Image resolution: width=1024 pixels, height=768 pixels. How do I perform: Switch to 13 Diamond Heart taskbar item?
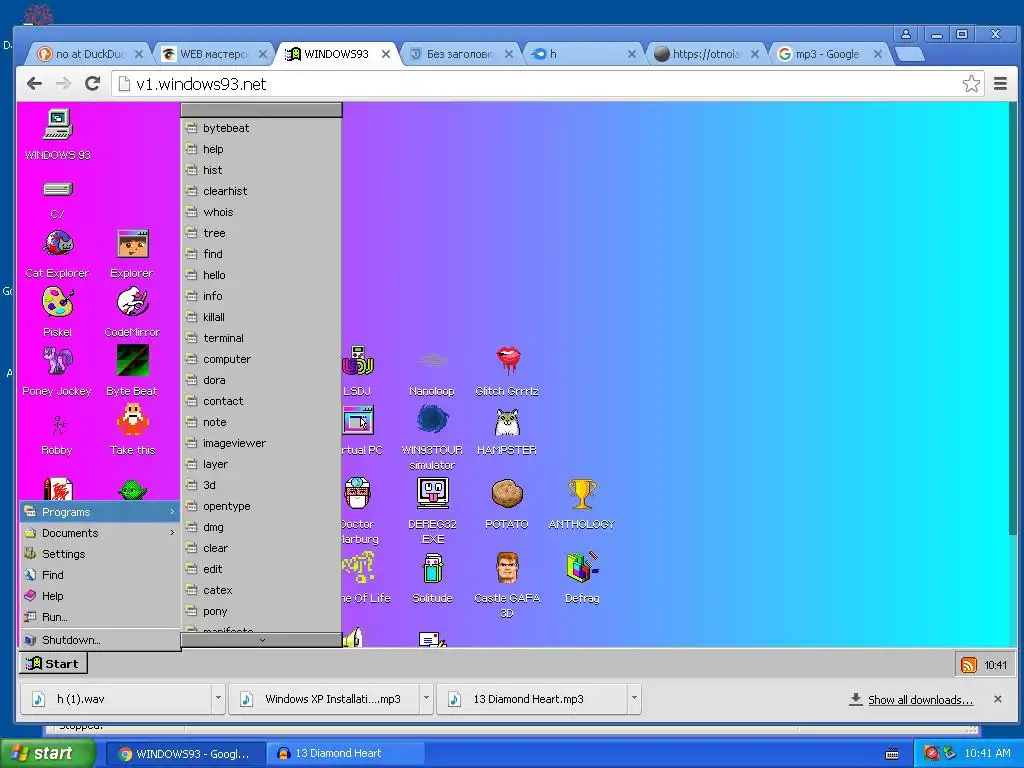pos(346,754)
